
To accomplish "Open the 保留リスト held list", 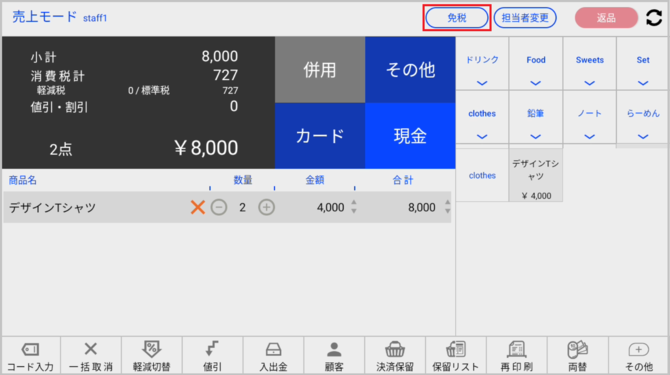I will (455, 356).
